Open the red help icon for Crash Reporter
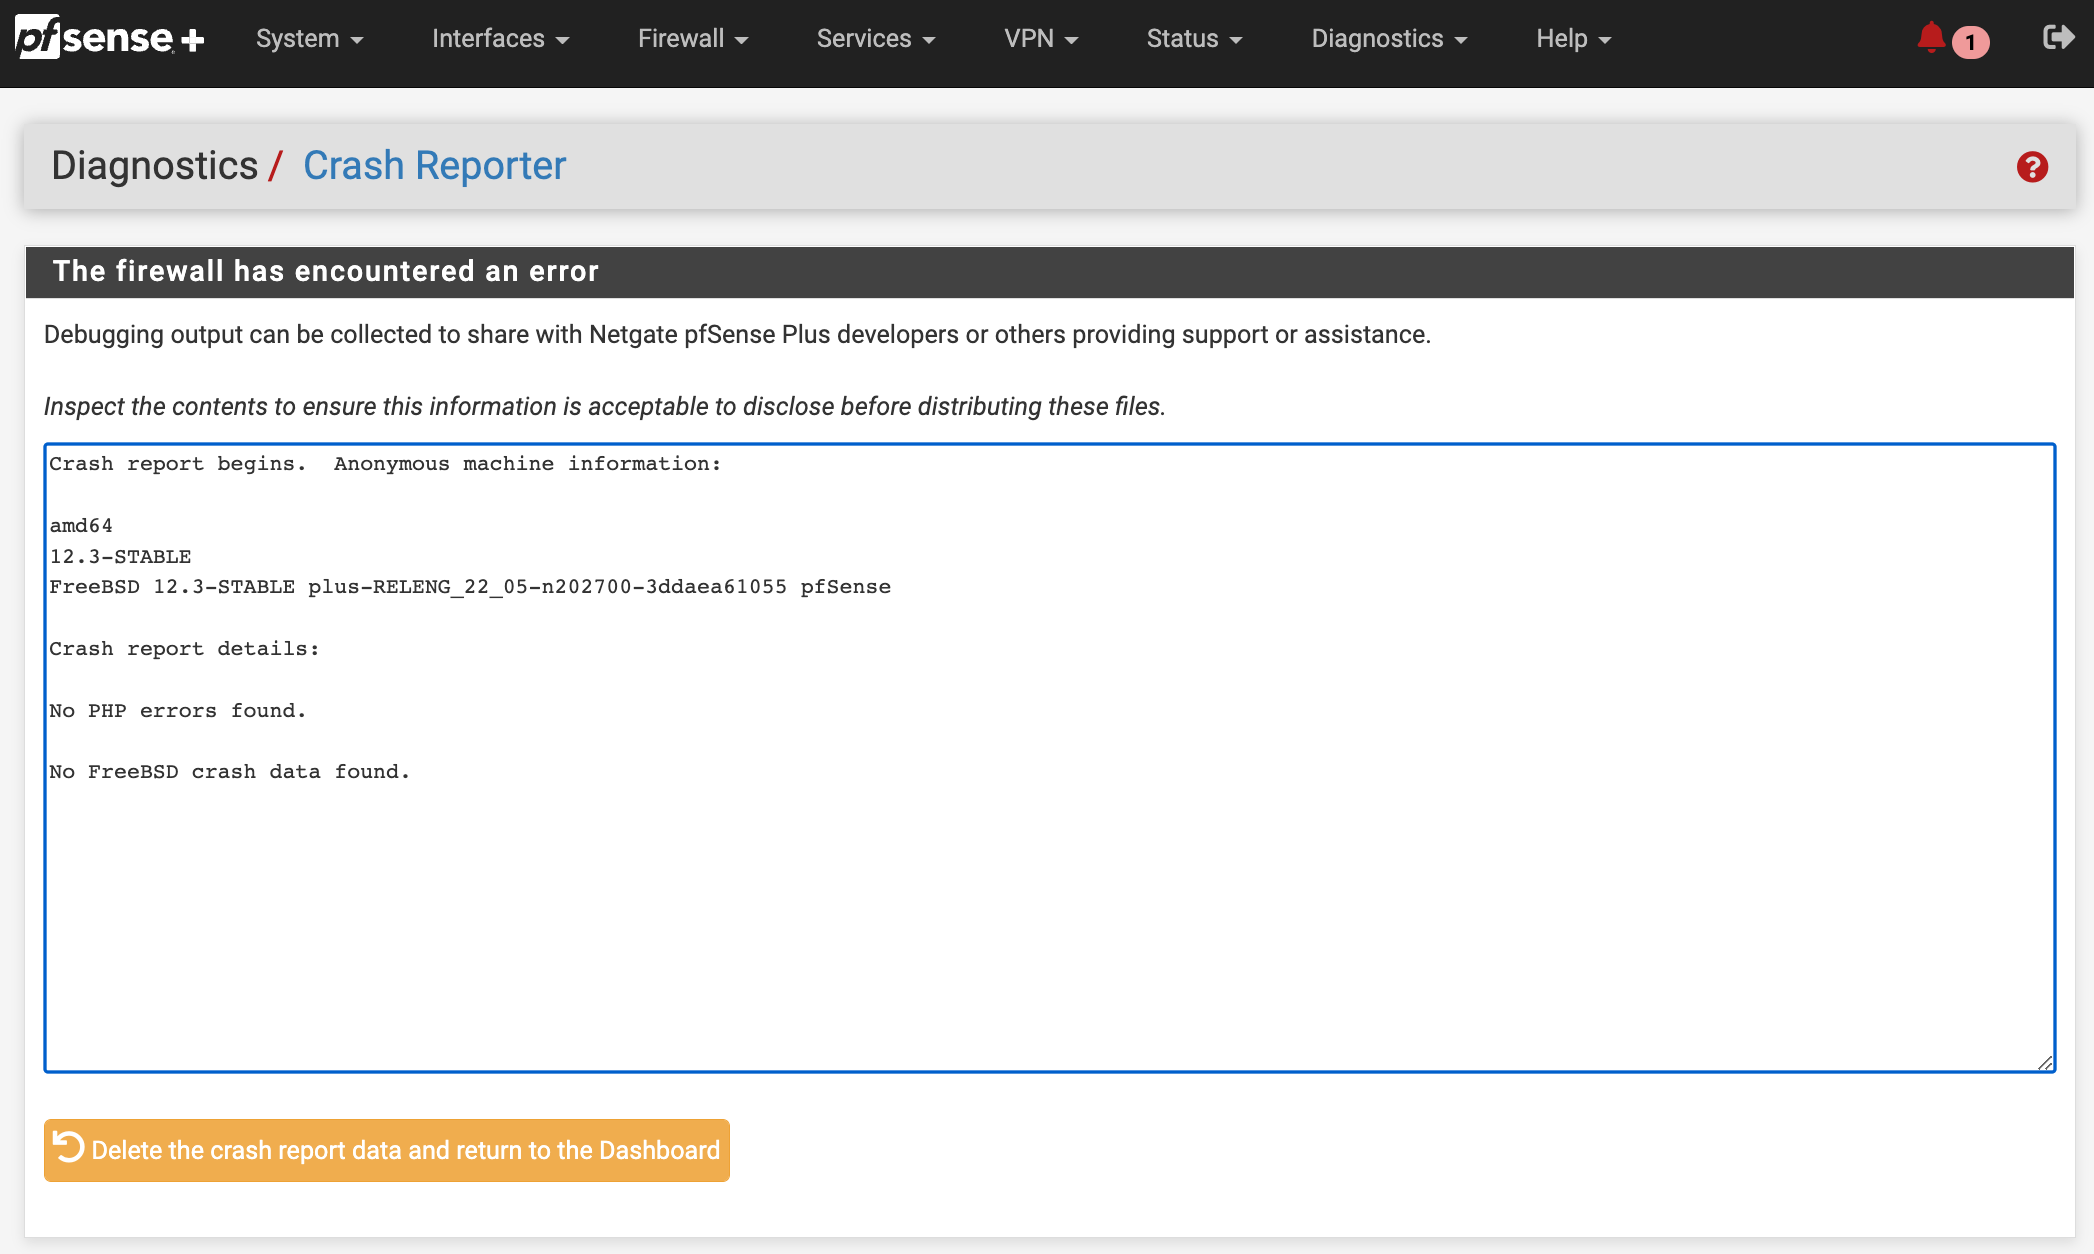 (x=2031, y=168)
